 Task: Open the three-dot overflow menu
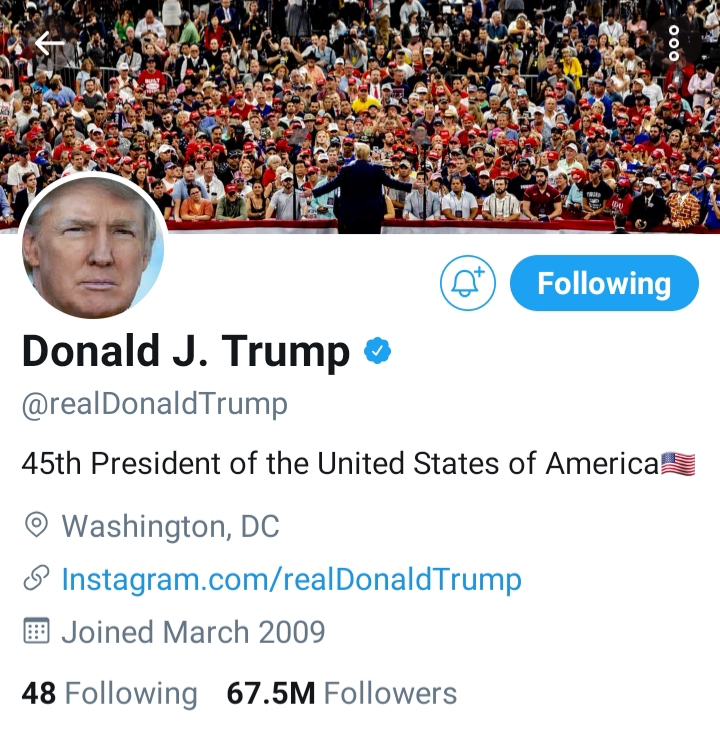click(x=674, y=43)
